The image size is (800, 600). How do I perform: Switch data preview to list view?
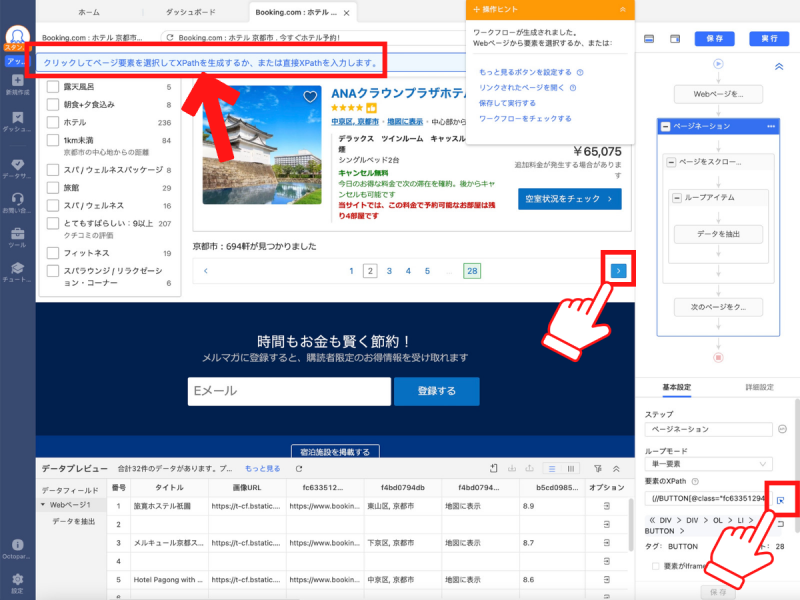coord(552,468)
